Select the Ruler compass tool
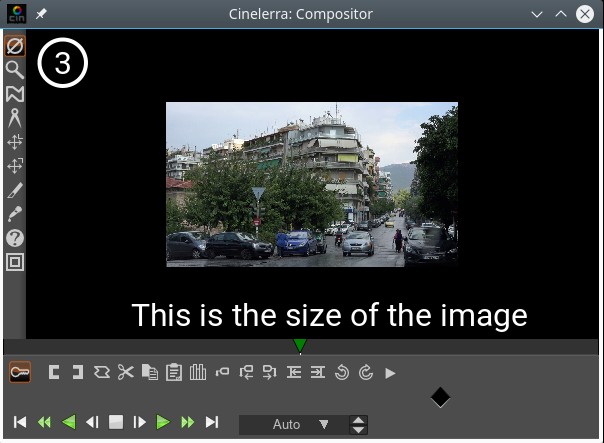The width and height of the screenshot is (604, 443). click(14, 118)
